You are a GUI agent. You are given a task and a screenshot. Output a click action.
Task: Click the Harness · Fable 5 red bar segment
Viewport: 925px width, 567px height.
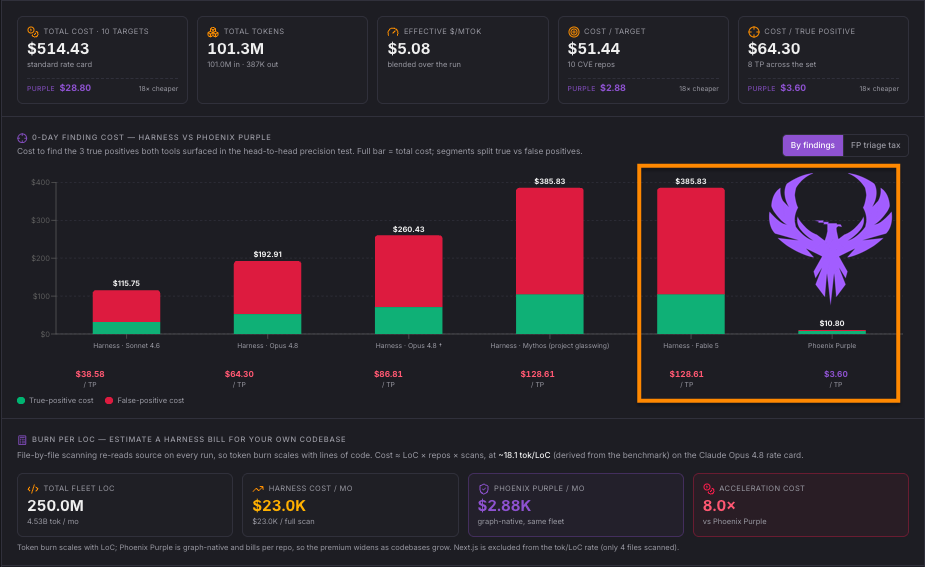pos(691,241)
